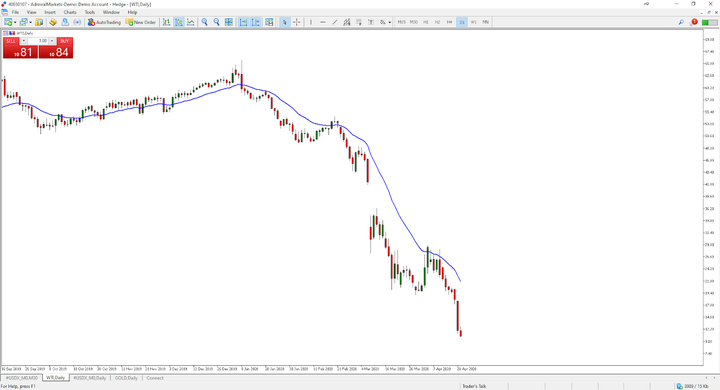Select the Equidistant Channel tool
The width and height of the screenshot is (720, 390).
pyautogui.click(x=347, y=22)
